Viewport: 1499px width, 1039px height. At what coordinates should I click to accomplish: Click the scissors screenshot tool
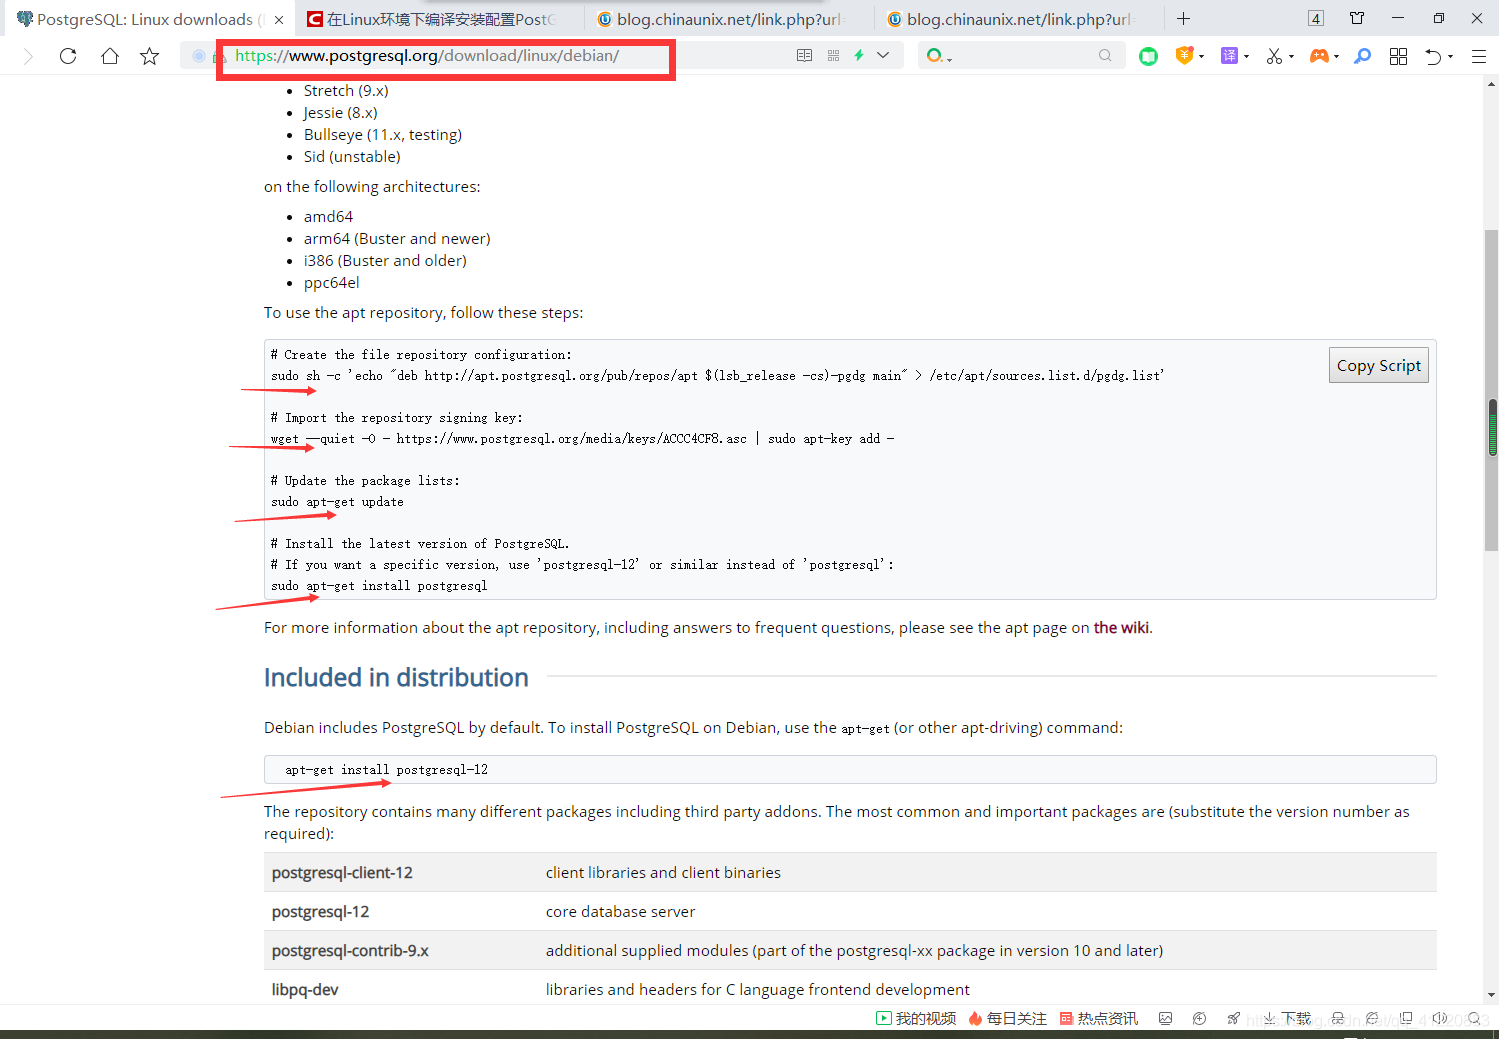(x=1274, y=56)
